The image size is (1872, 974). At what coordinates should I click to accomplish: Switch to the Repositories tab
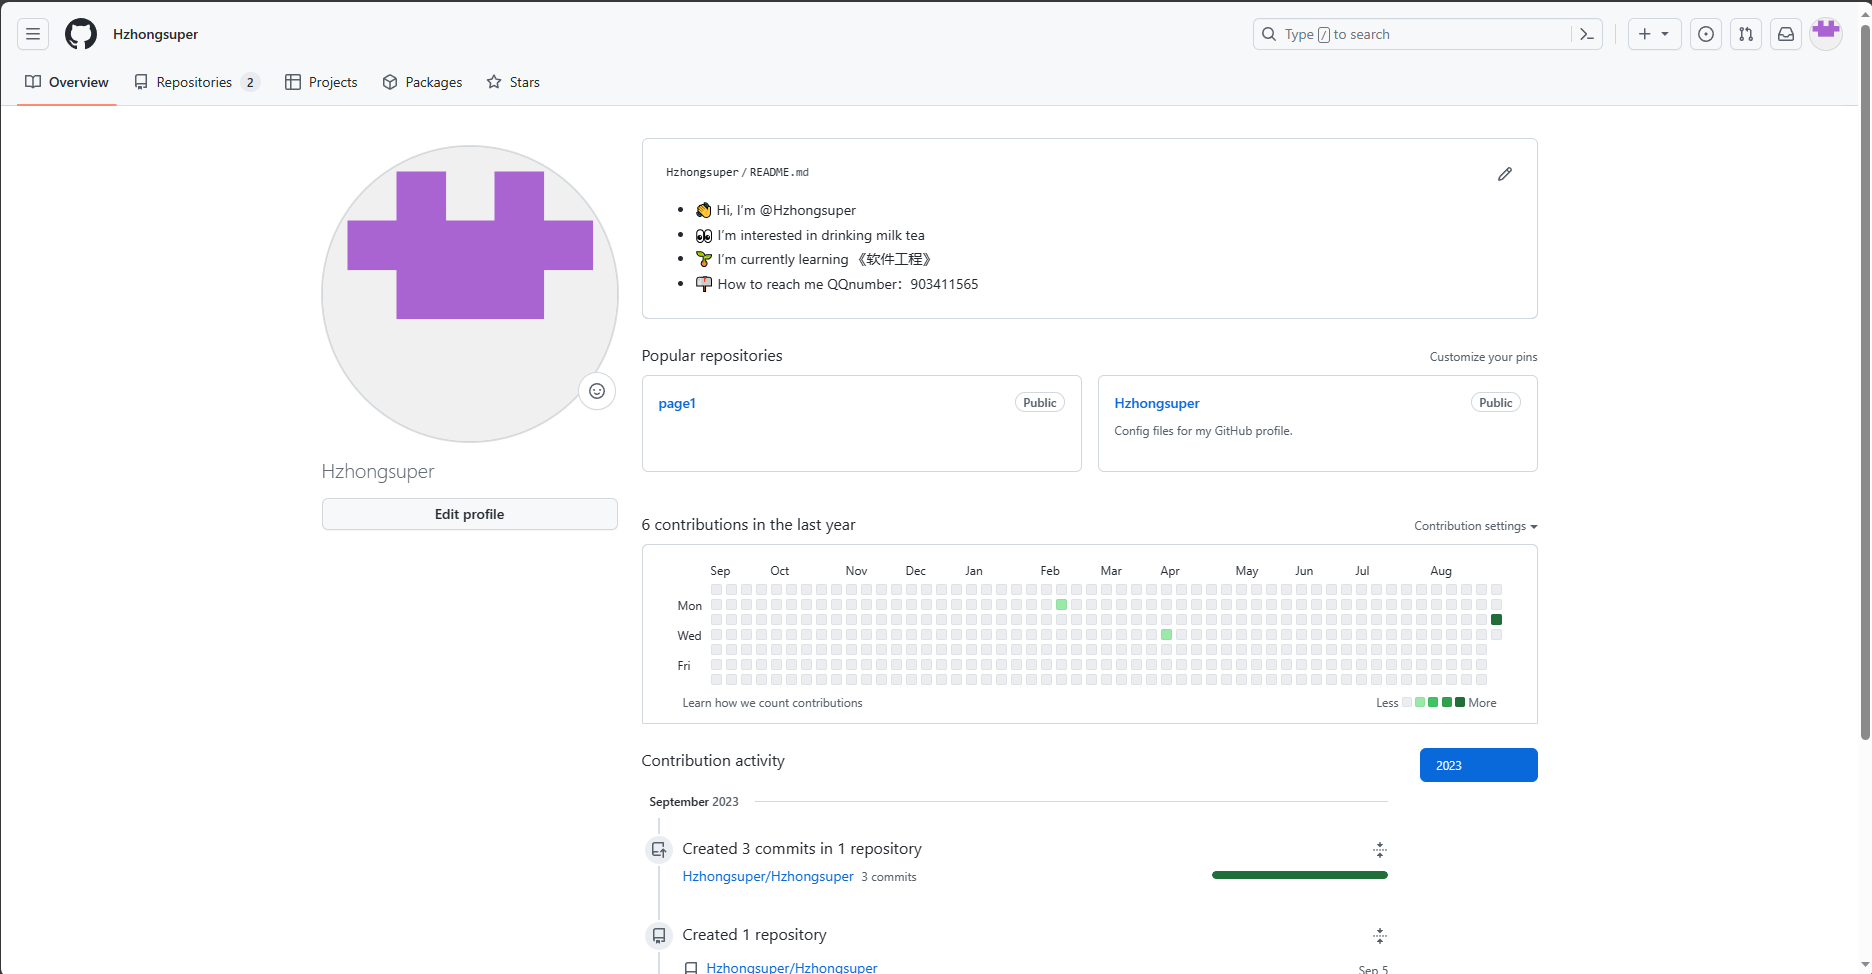pyautogui.click(x=197, y=82)
